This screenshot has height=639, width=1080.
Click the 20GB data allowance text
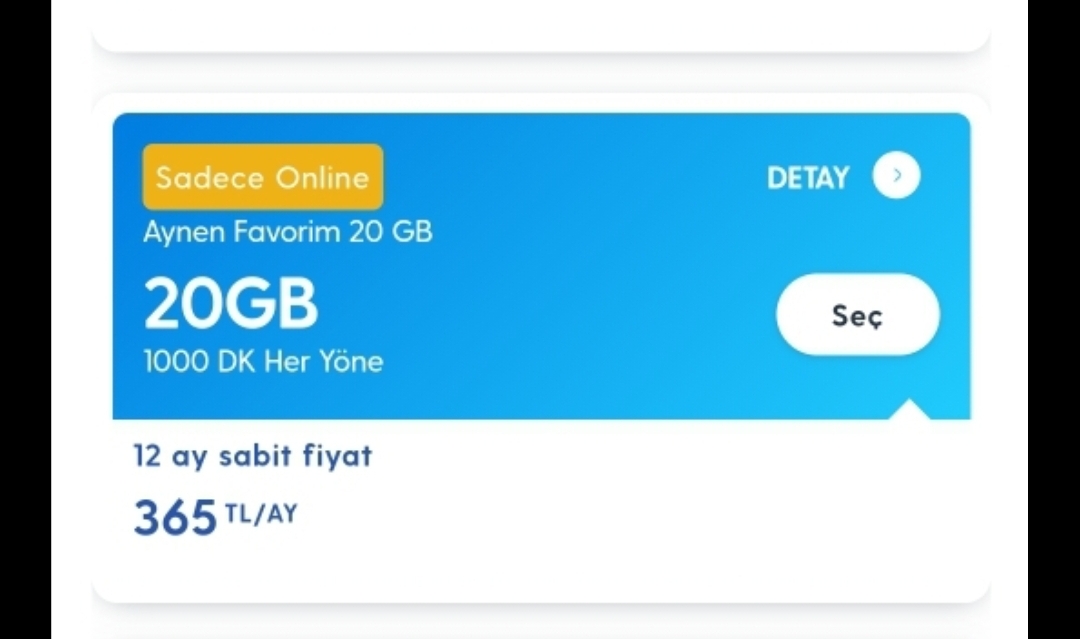click(x=231, y=302)
